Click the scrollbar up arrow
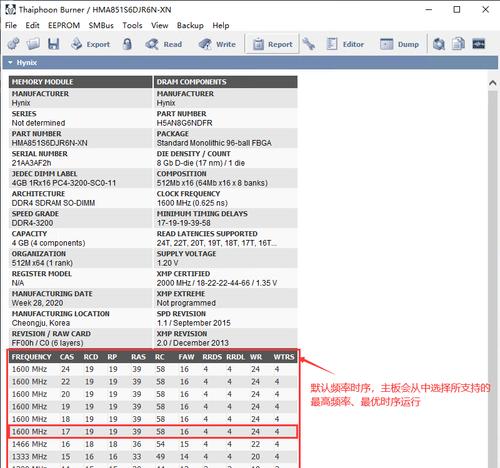500x468 pixels. 493,83
